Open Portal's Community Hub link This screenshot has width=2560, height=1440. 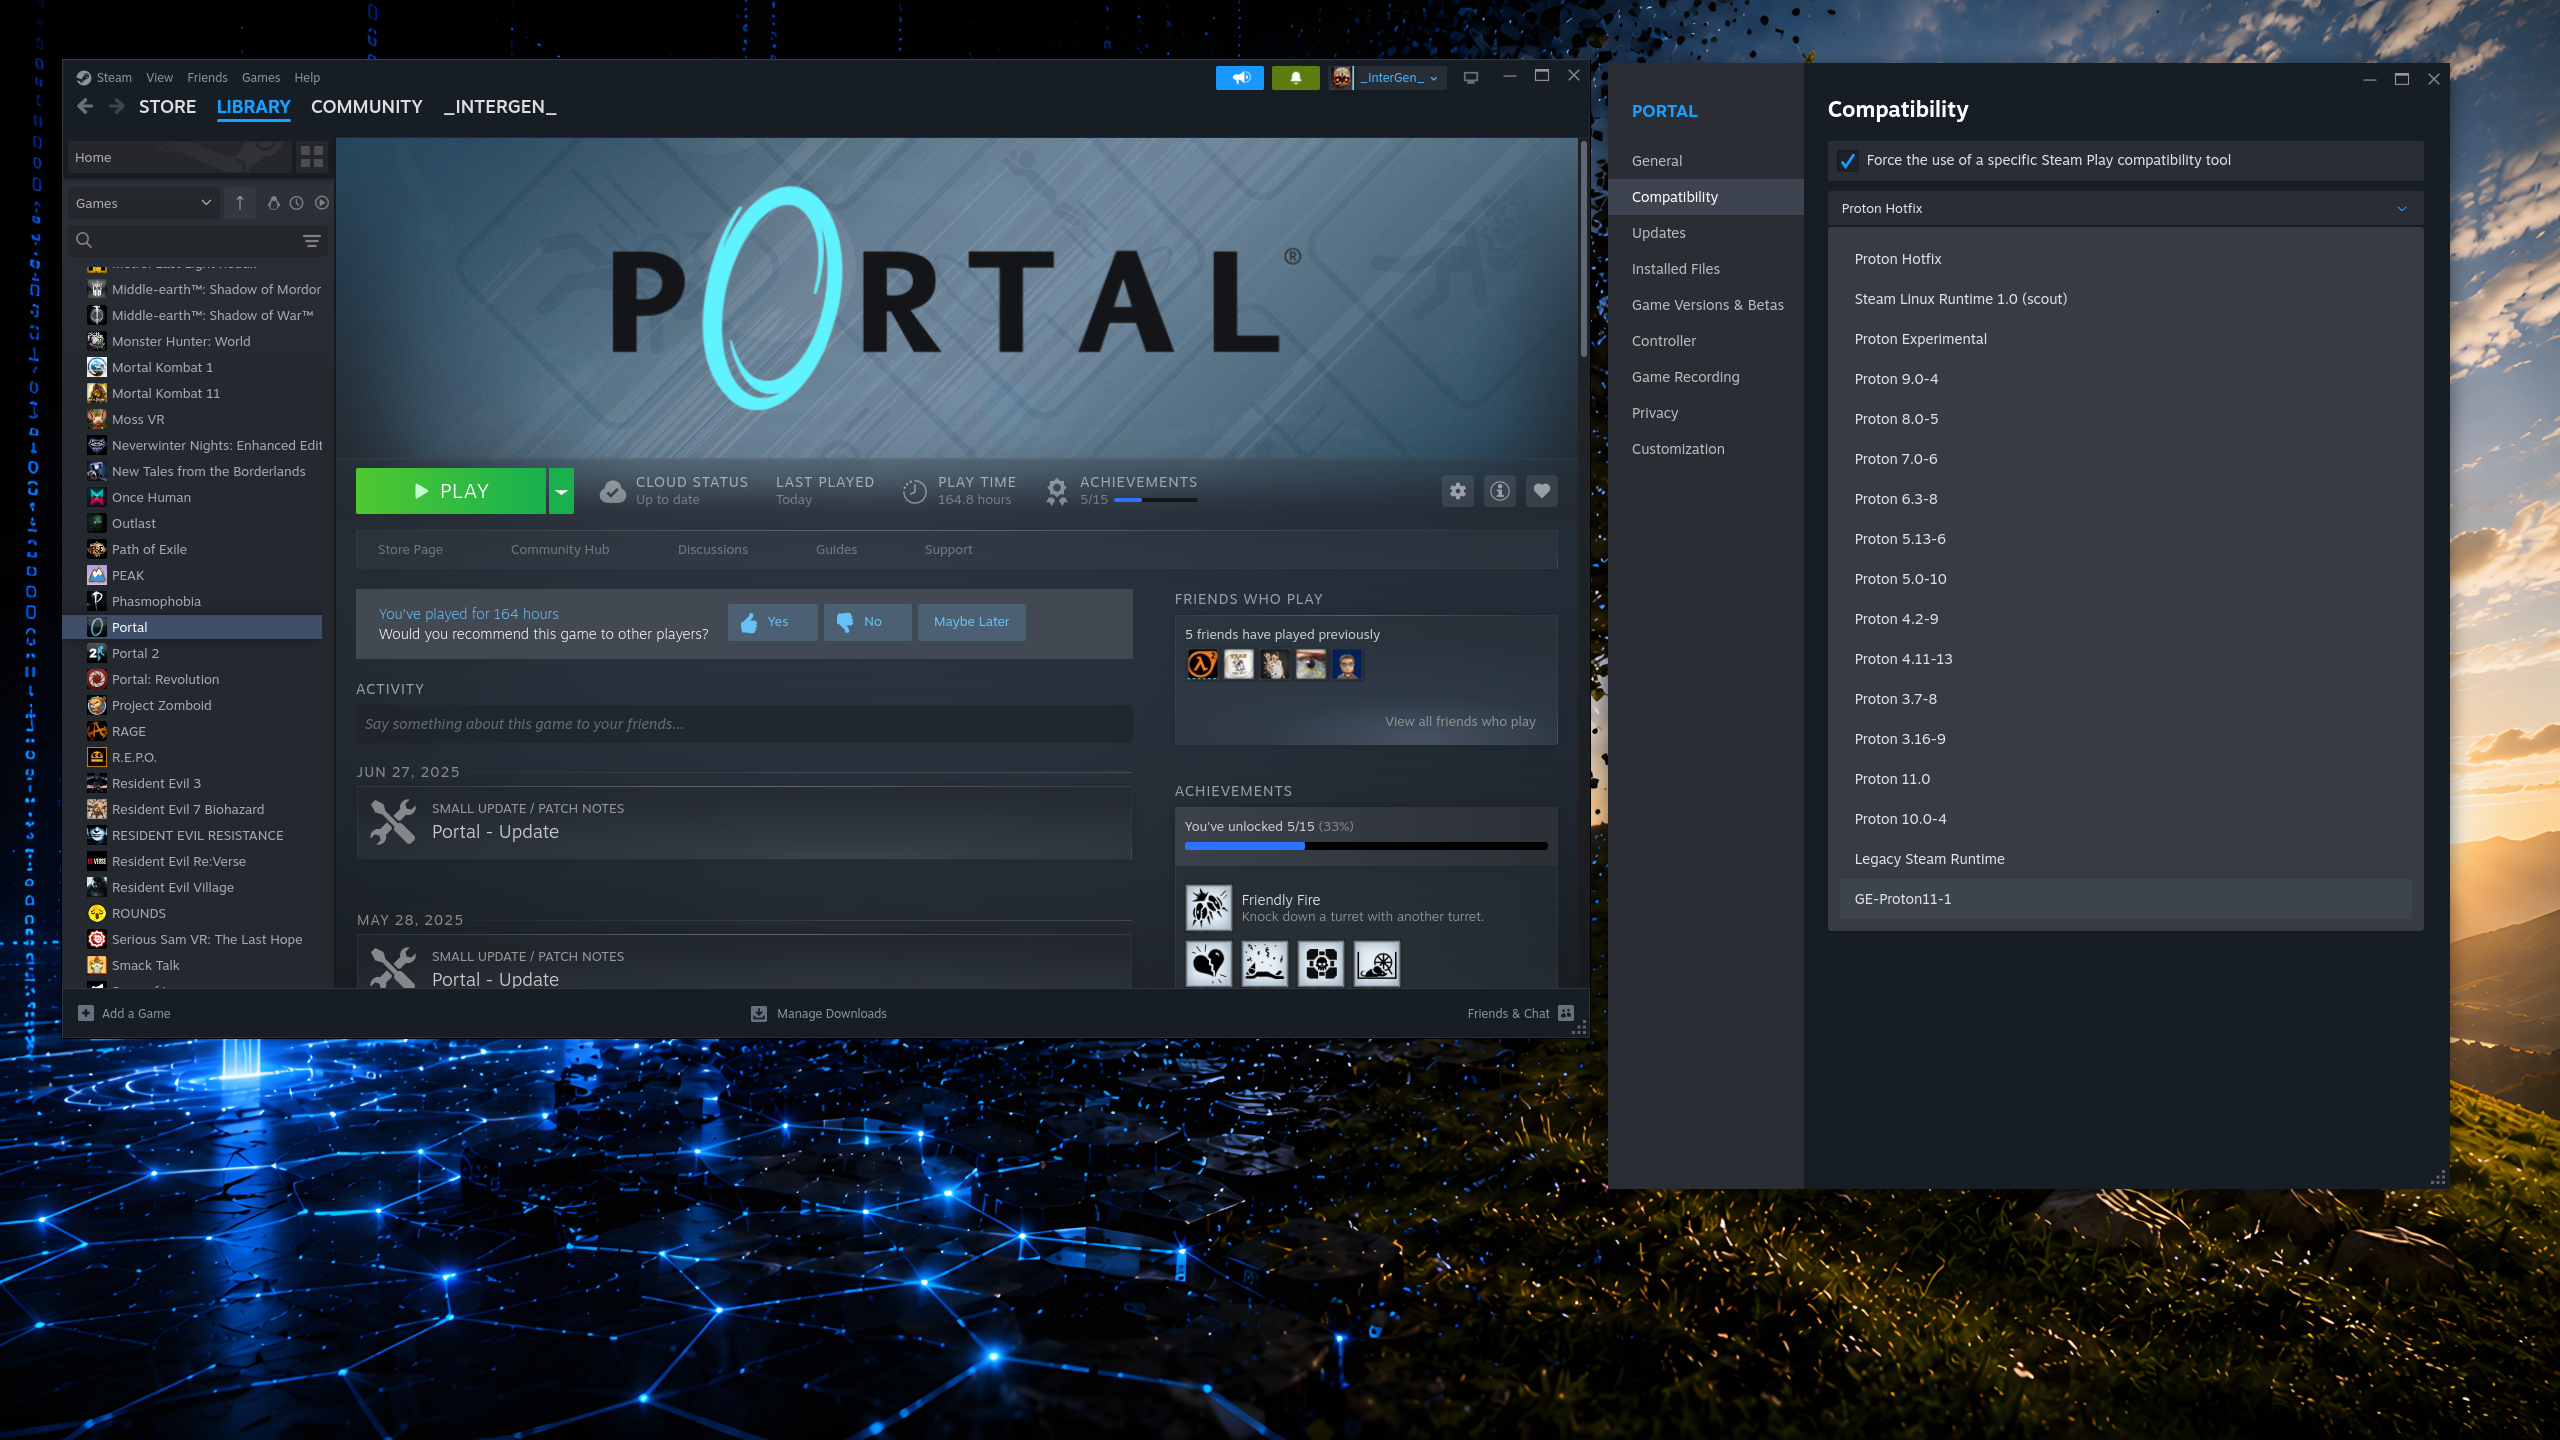tap(560, 550)
